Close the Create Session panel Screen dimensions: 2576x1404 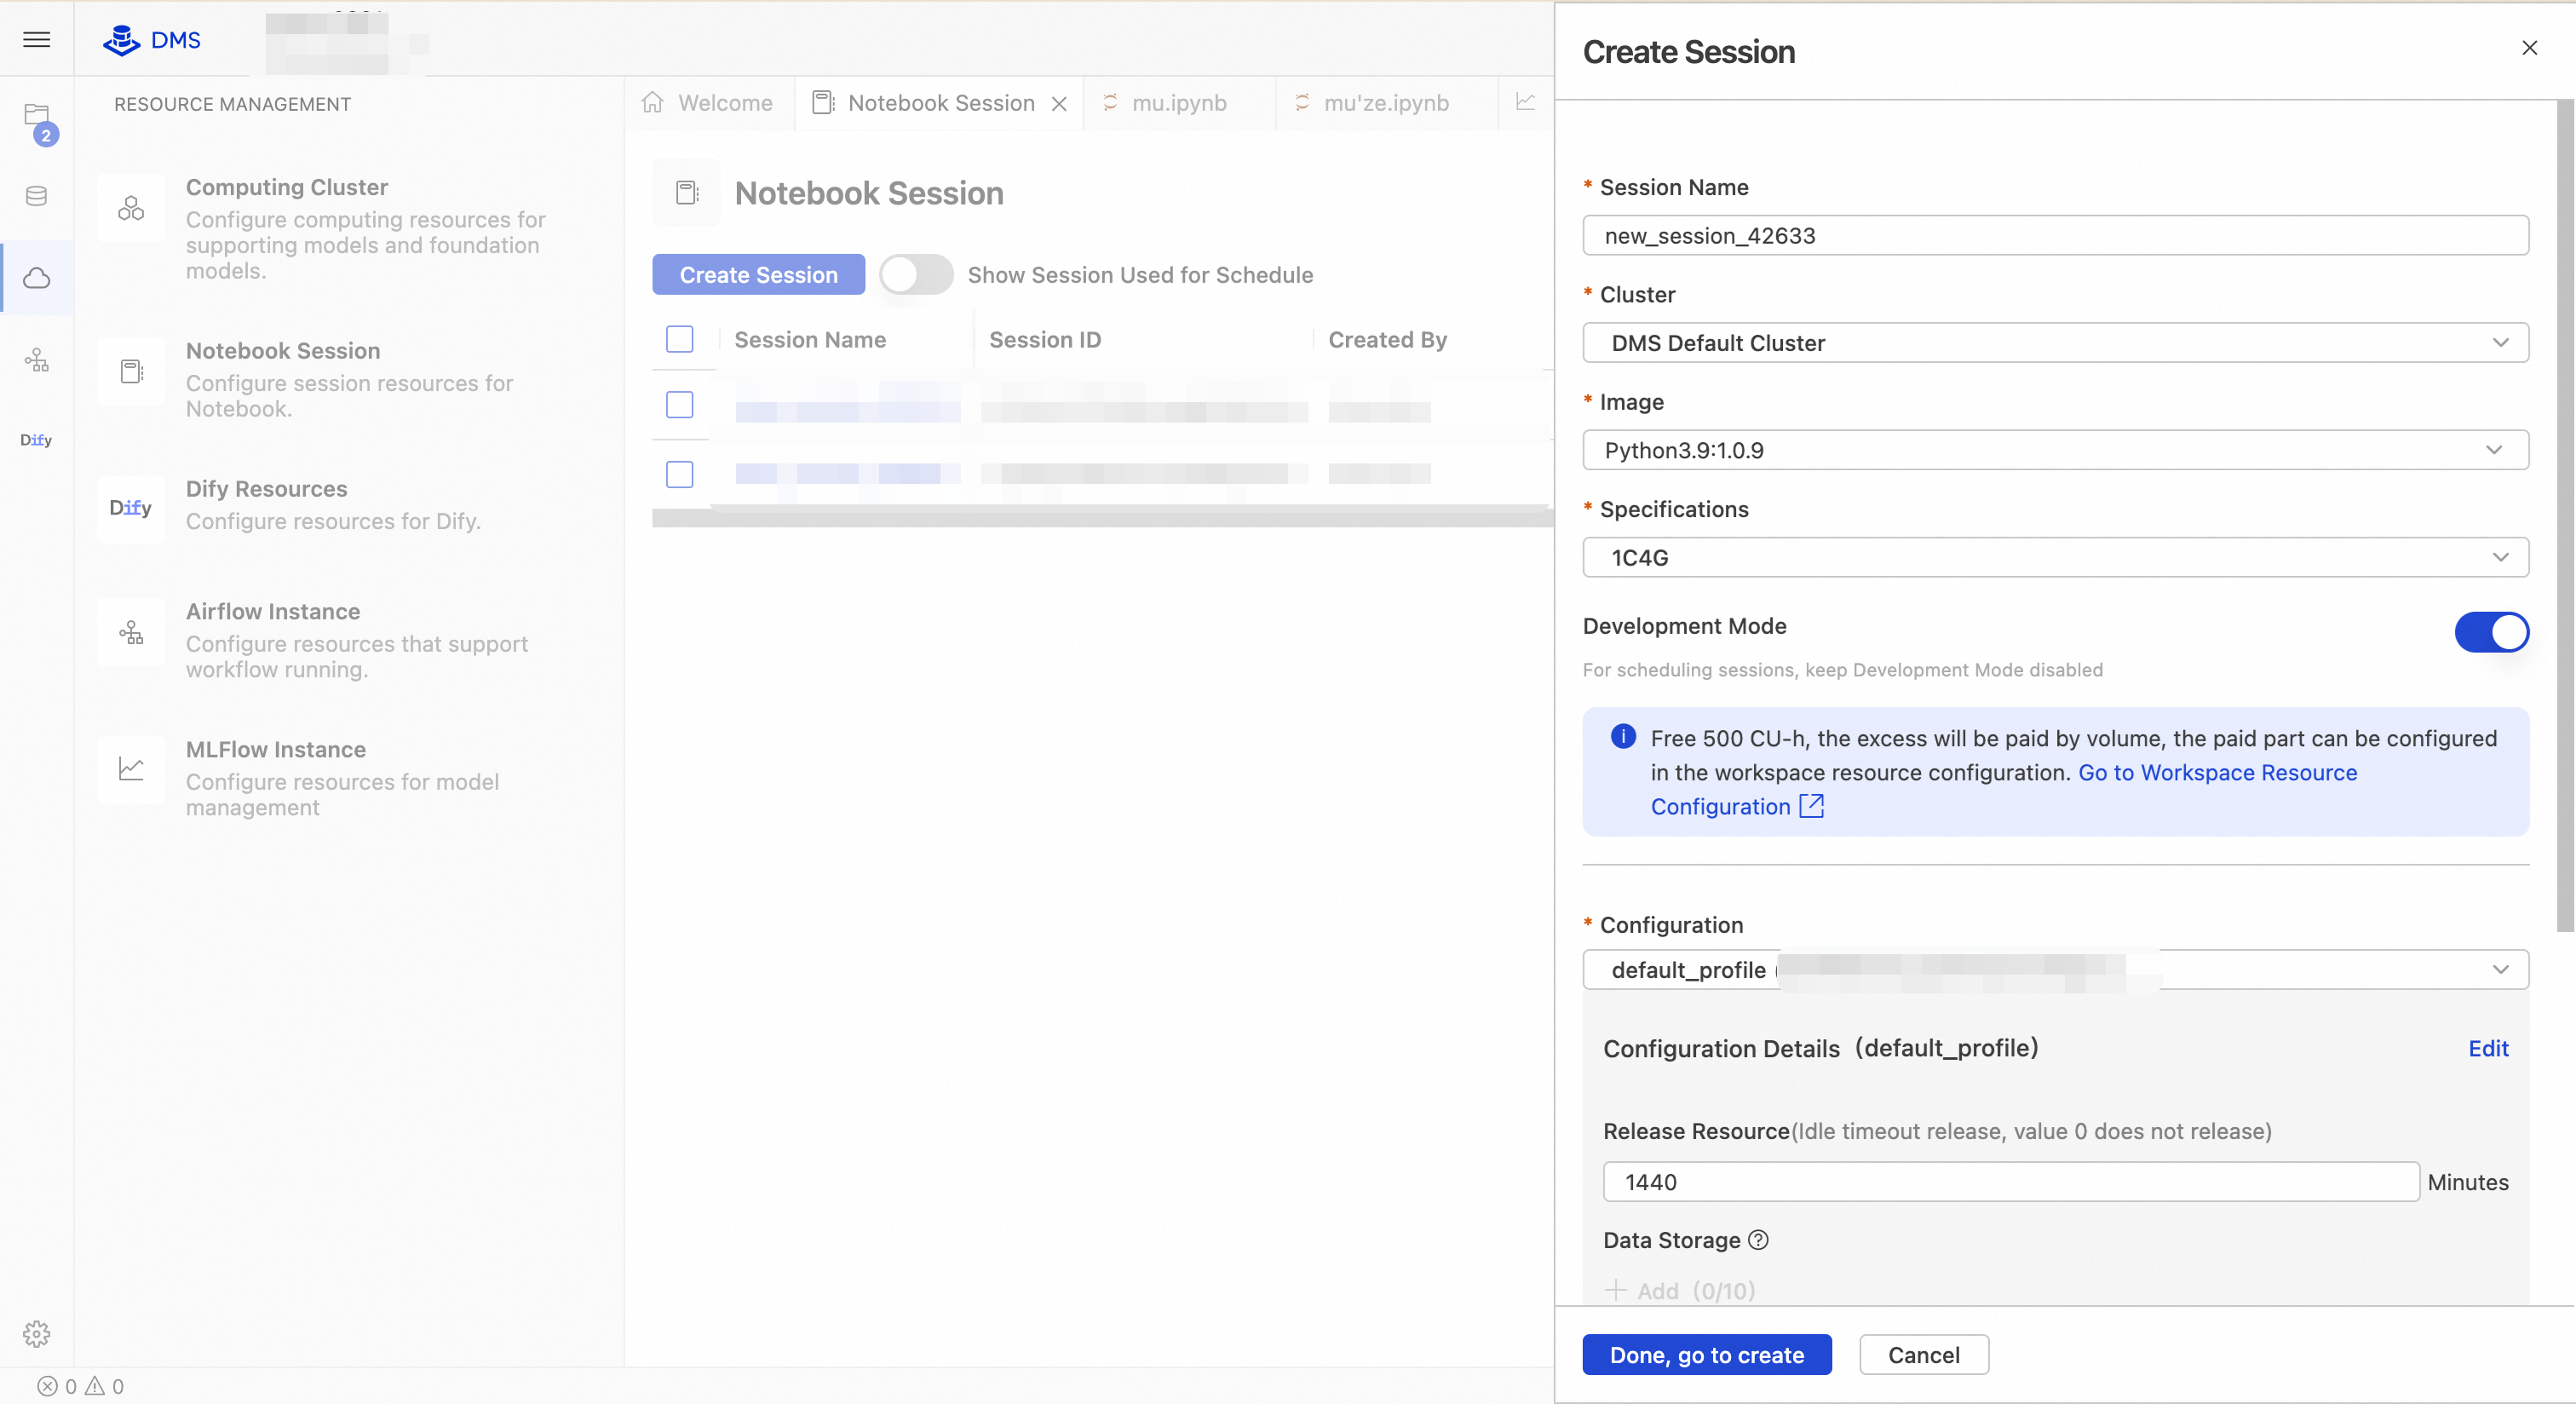pos(2529,48)
